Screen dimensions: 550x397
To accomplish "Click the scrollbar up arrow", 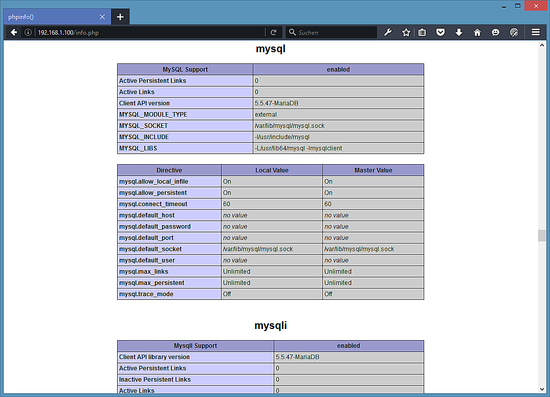I will point(542,46).
